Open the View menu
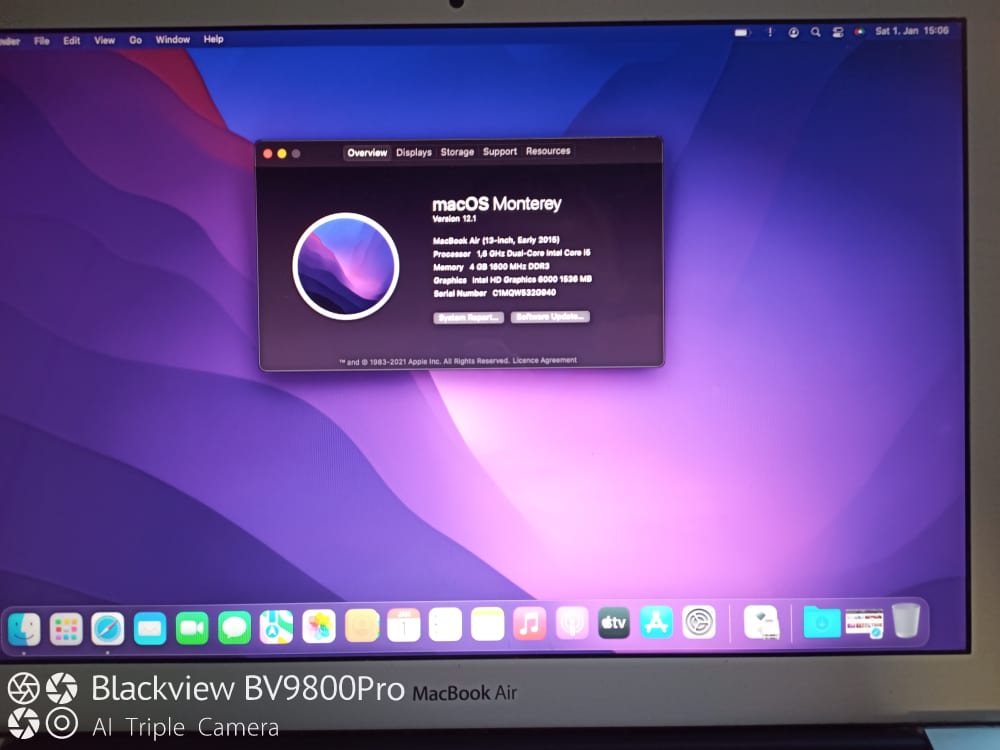This screenshot has height=750, width=1000. (x=105, y=40)
